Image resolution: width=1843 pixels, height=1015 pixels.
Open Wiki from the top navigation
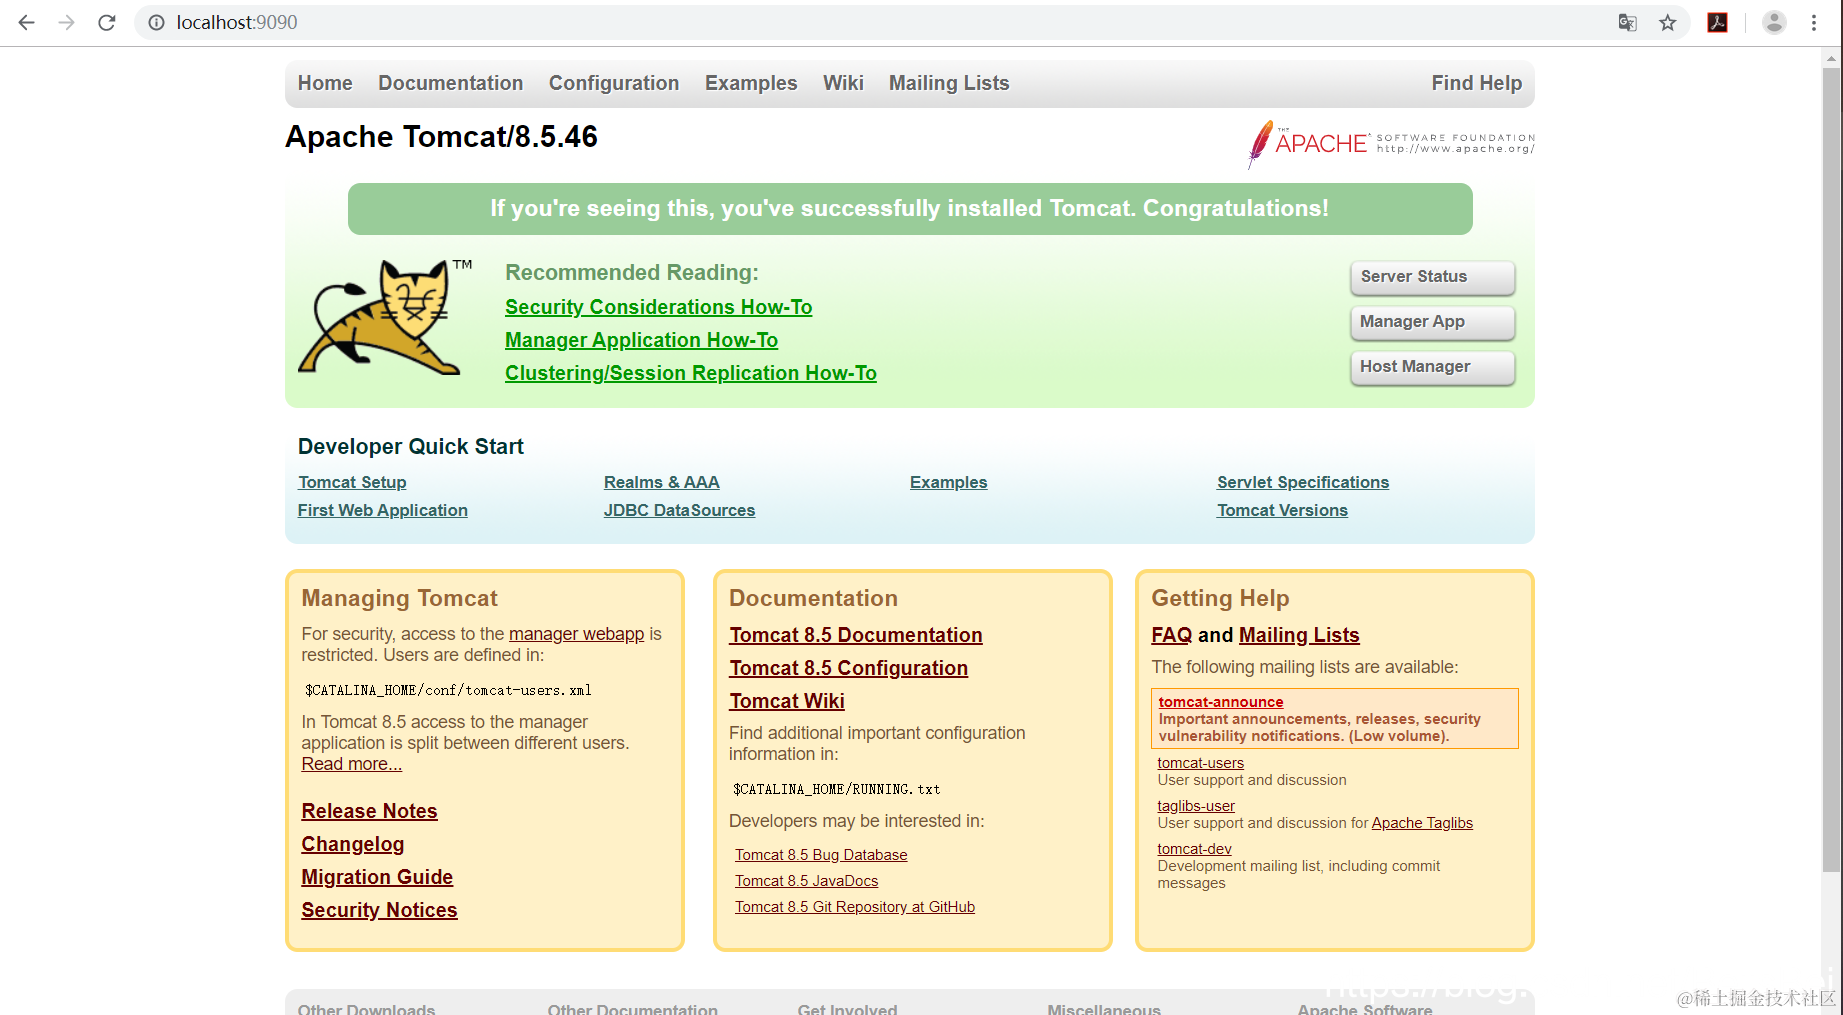pyautogui.click(x=843, y=83)
